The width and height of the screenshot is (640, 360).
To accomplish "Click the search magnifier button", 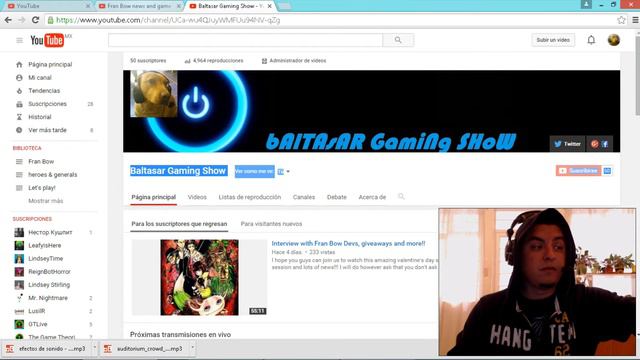I will pos(398,40).
